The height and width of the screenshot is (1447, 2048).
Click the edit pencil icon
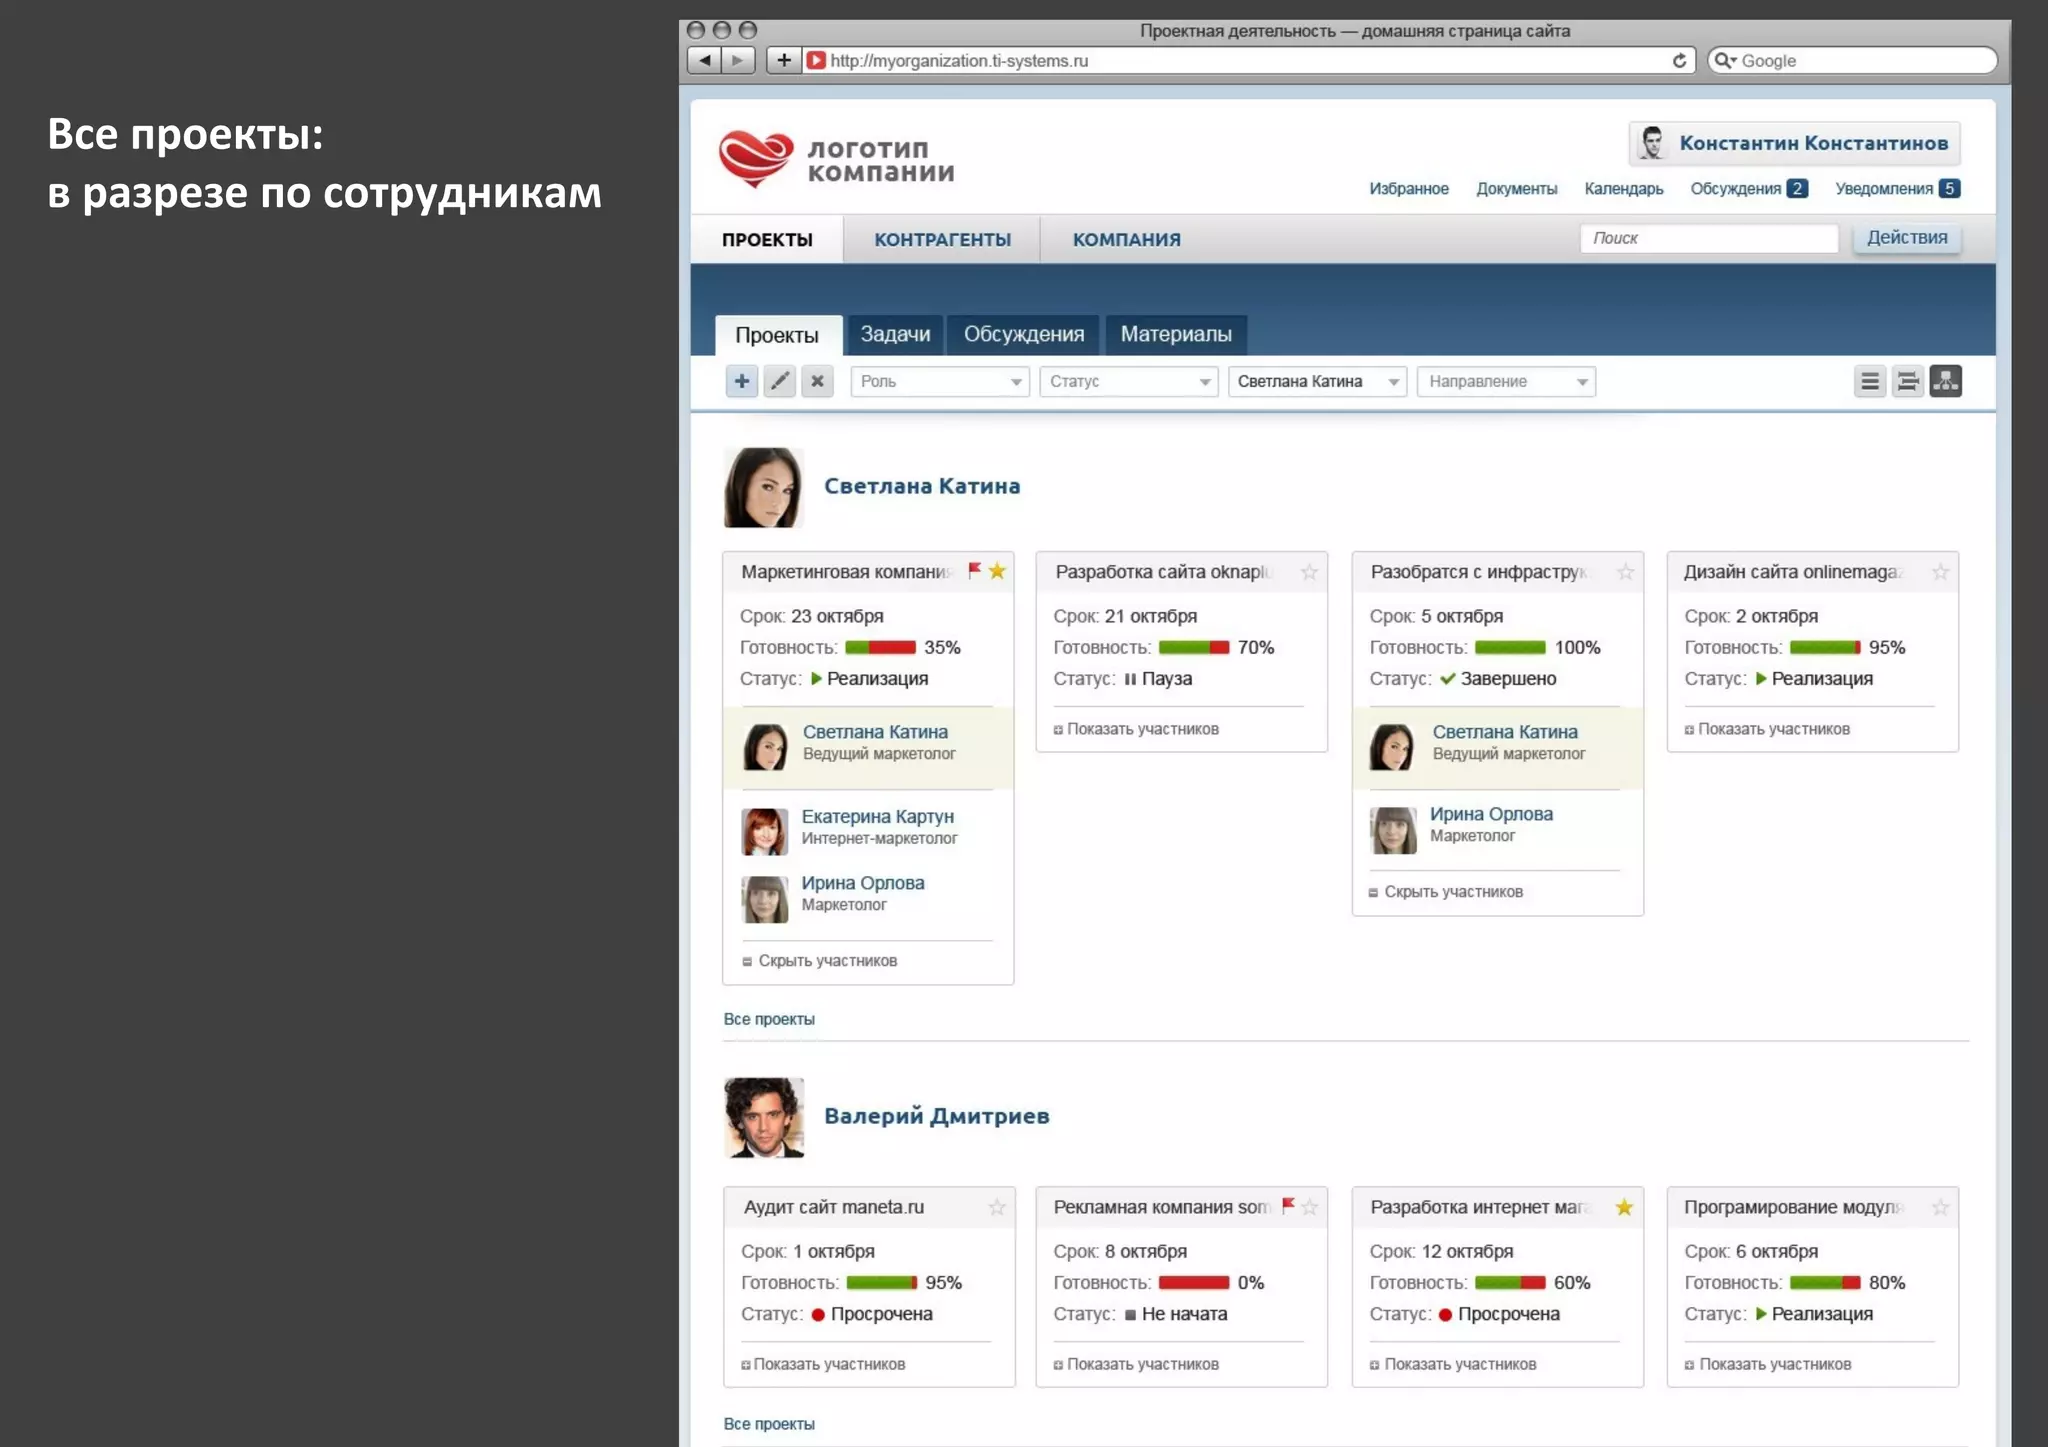[x=780, y=381]
